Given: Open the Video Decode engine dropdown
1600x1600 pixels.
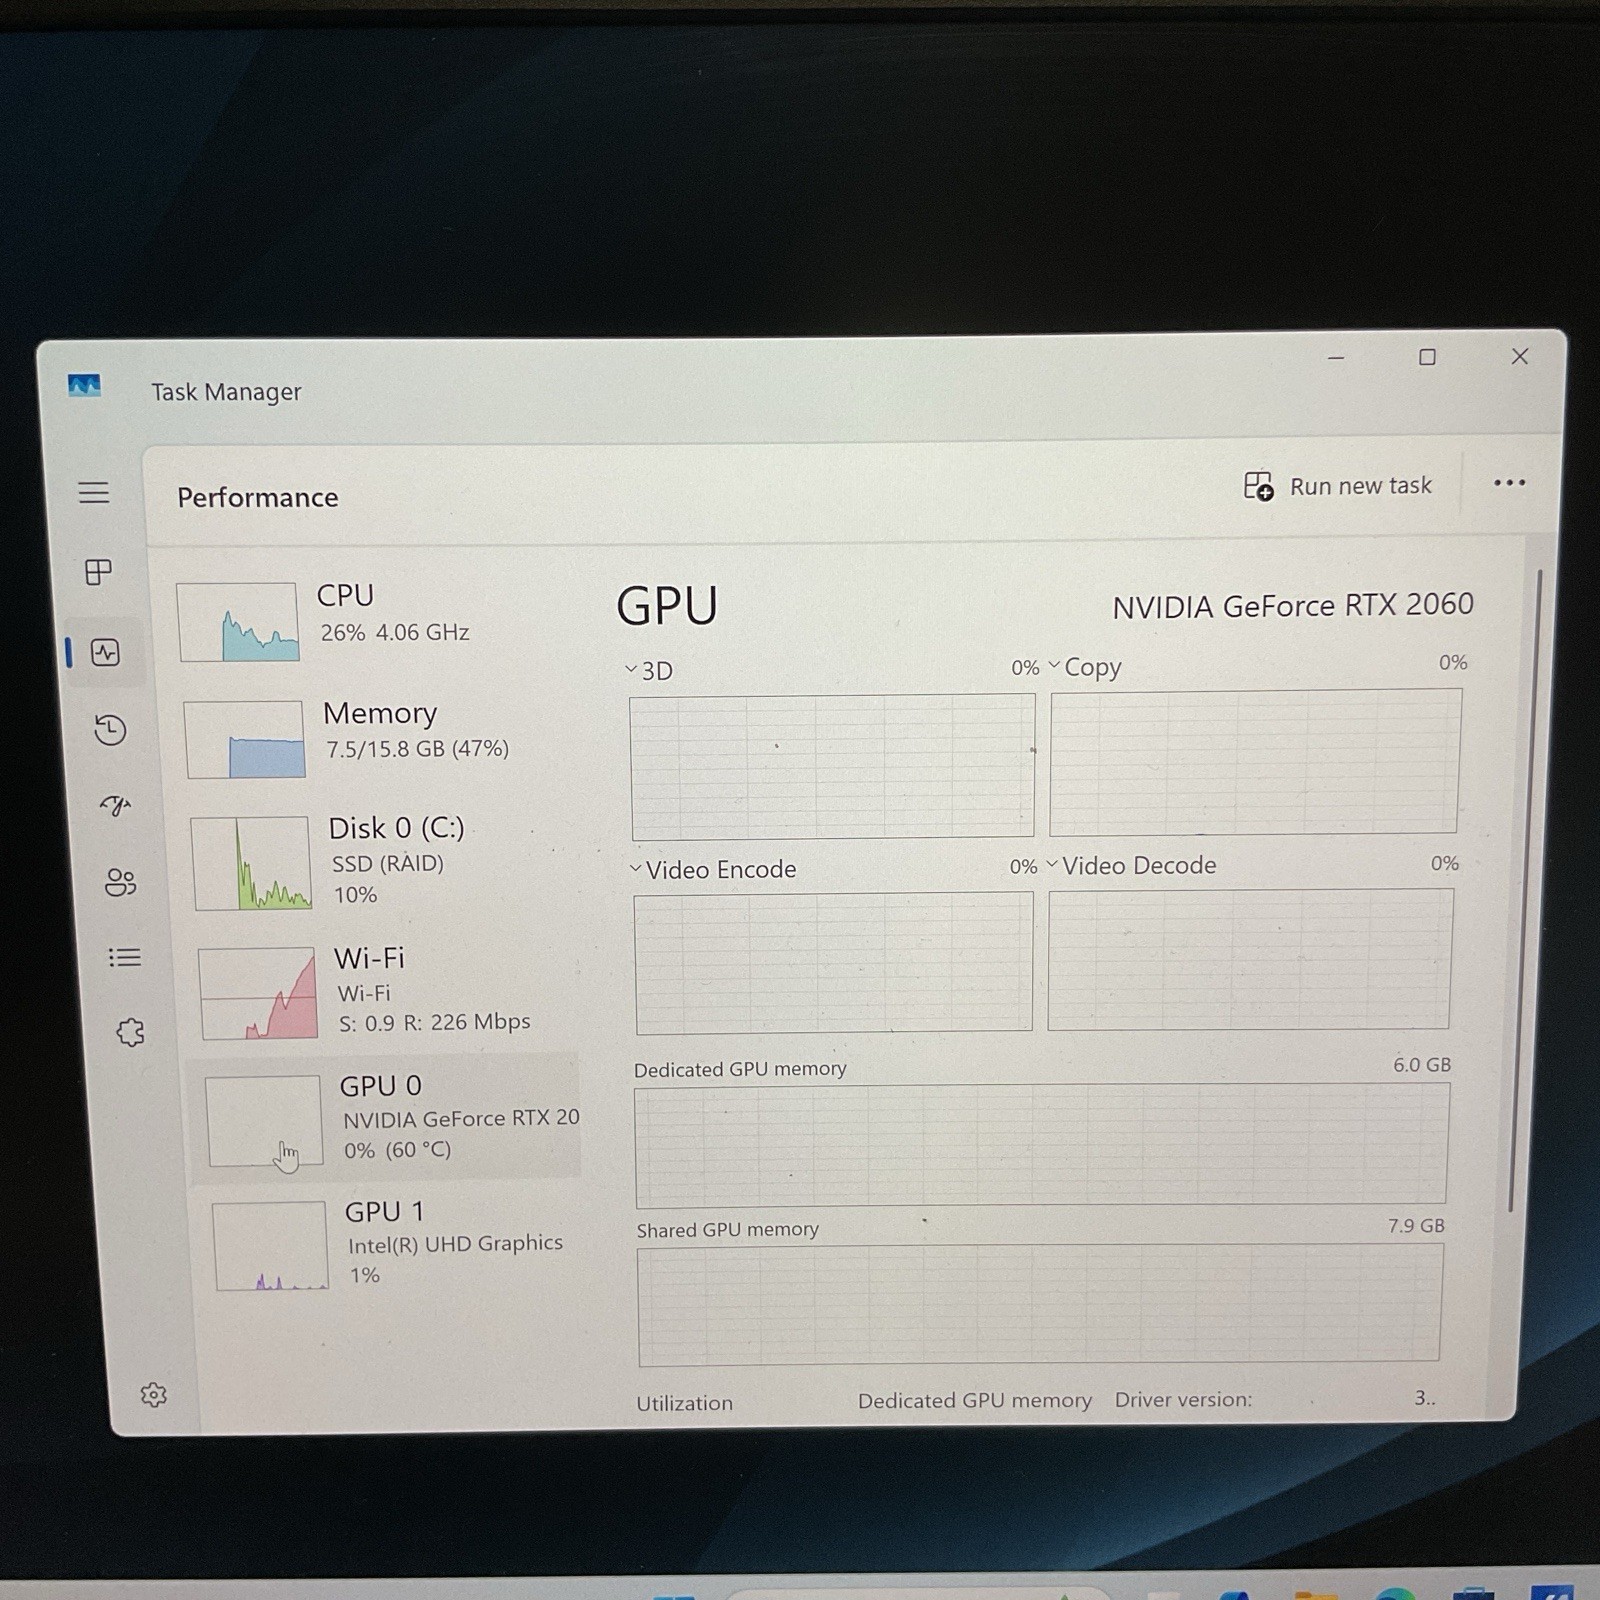Looking at the screenshot, I should tap(1132, 866).
